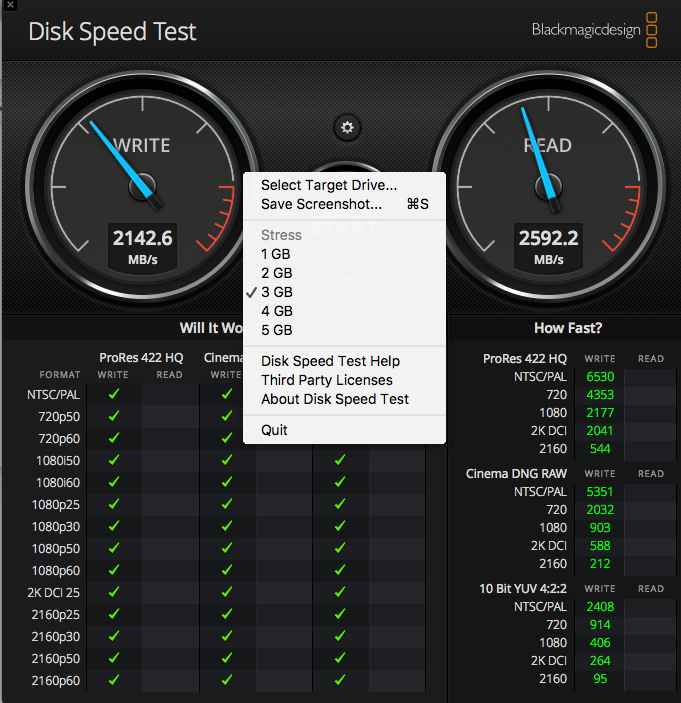Click the Cinema DNG RAW section heading
This screenshot has height=703, width=681.
point(516,474)
